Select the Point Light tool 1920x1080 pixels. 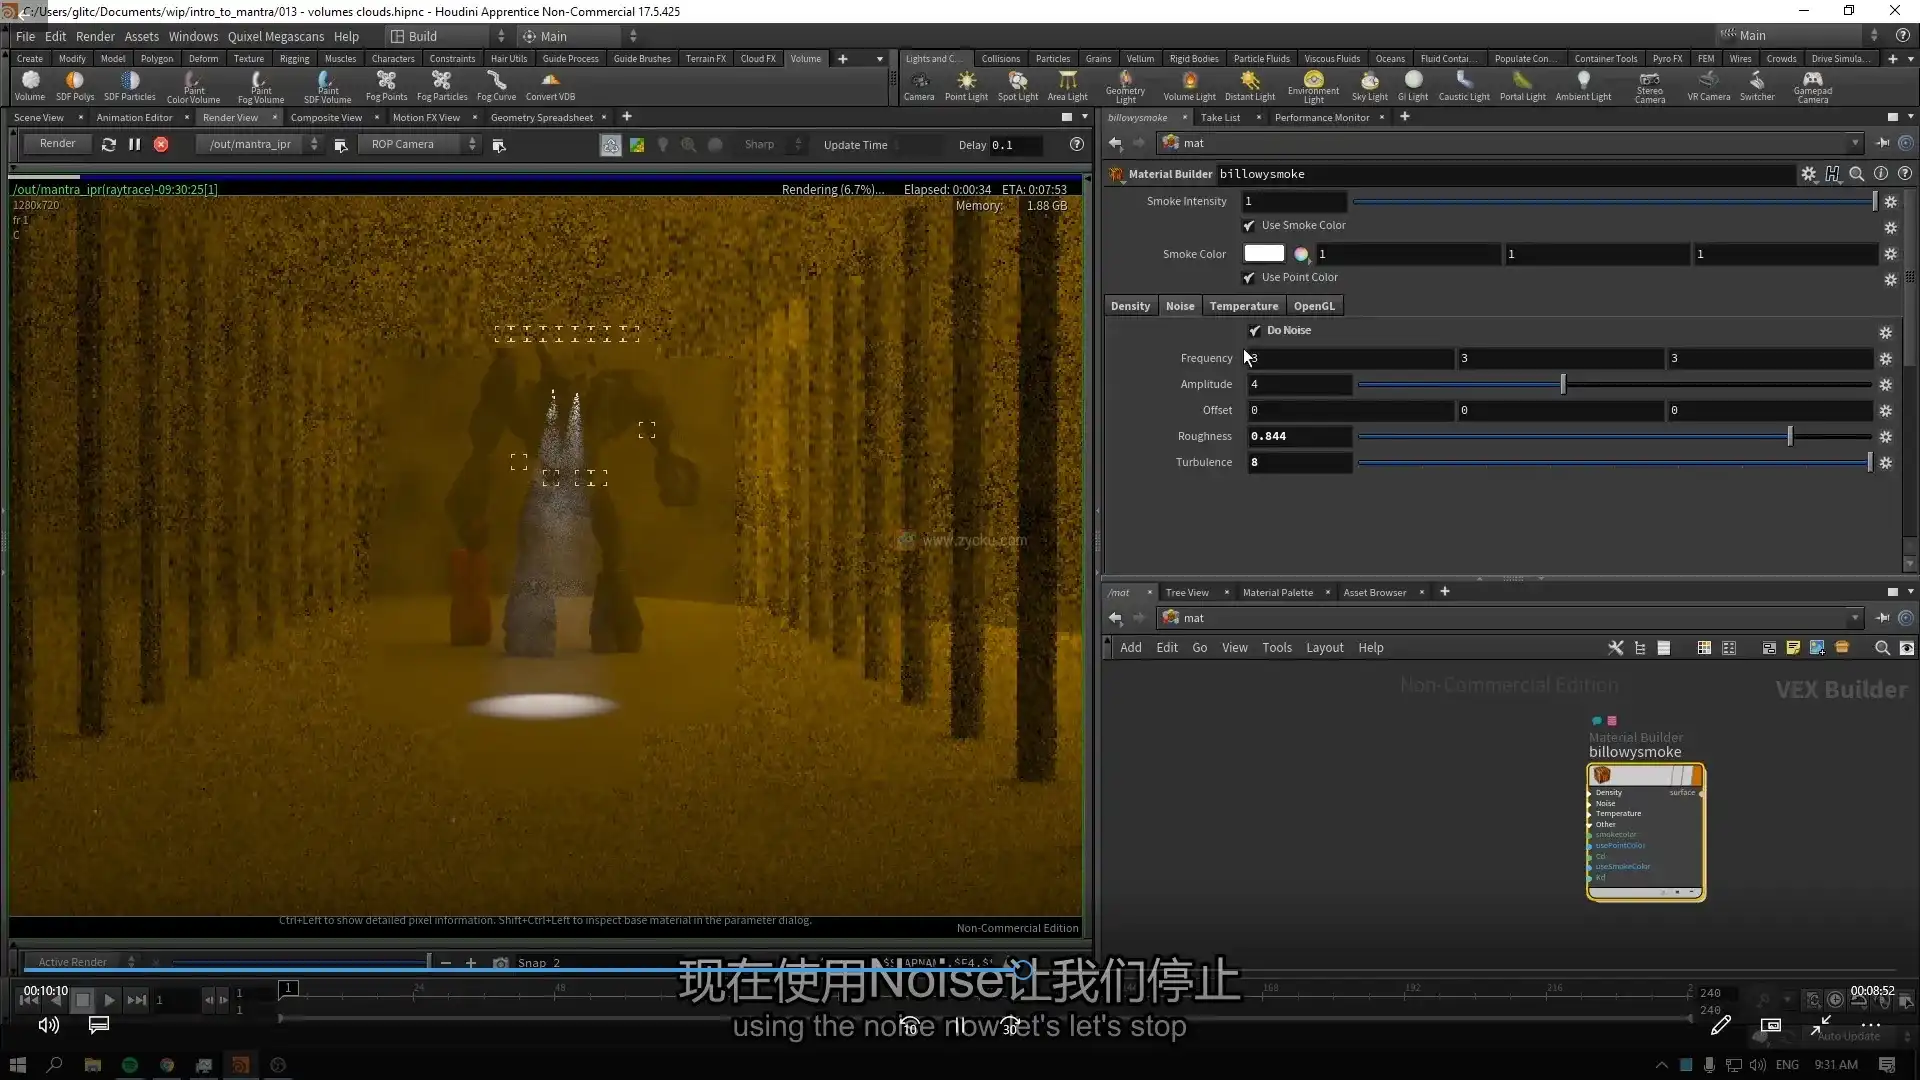pos(966,85)
